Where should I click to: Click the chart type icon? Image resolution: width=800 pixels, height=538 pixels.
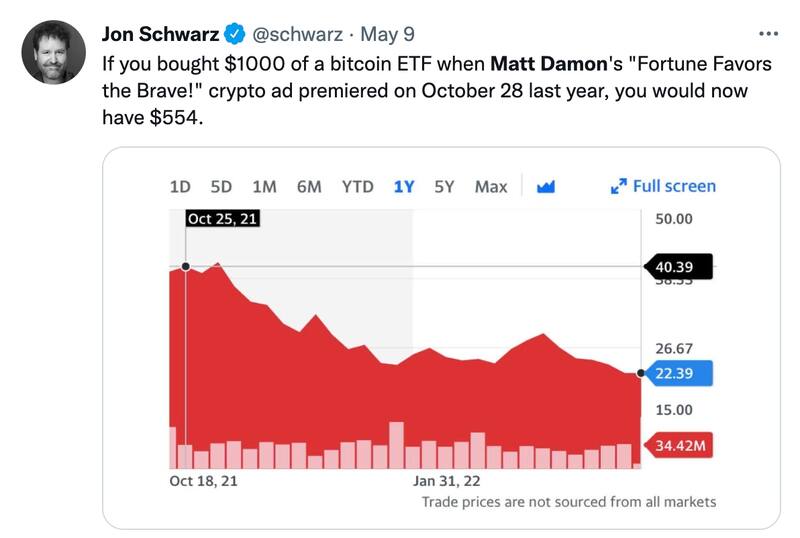(x=546, y=186)
